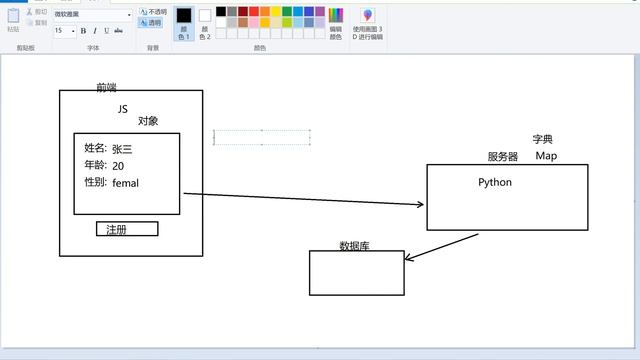Toggle Bold text formatting
The image size is (640, 360).
coord(83,31)
